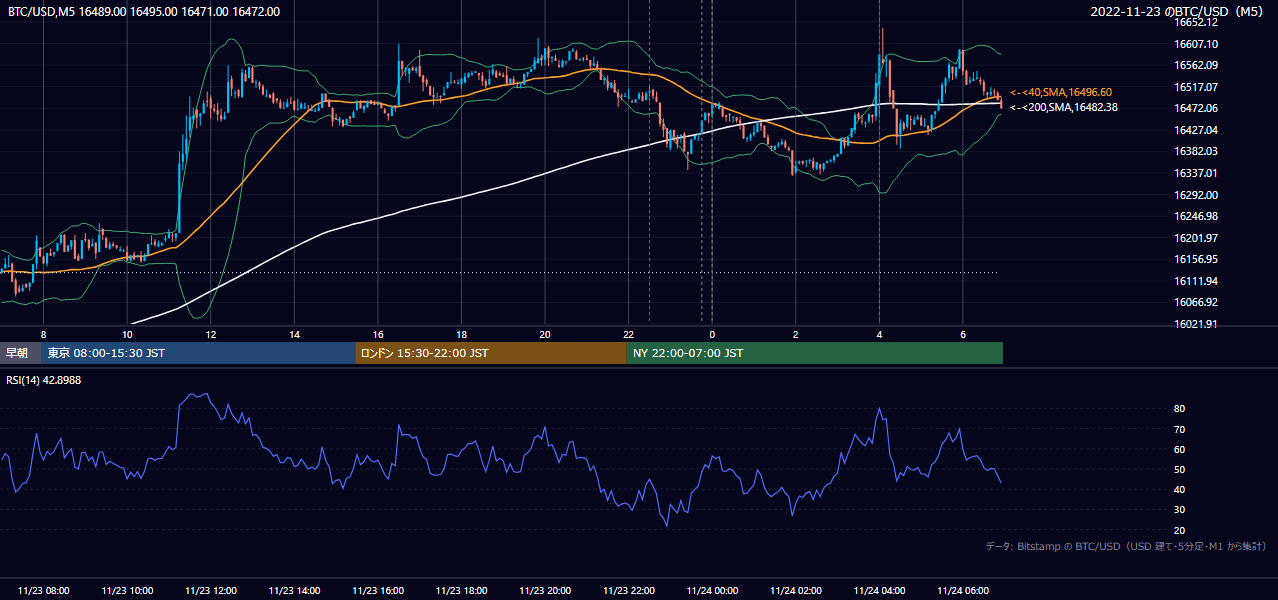Click hour label 0 on price chart time axis
Viewport: 1278px width, 600px height.
(712, 334)
